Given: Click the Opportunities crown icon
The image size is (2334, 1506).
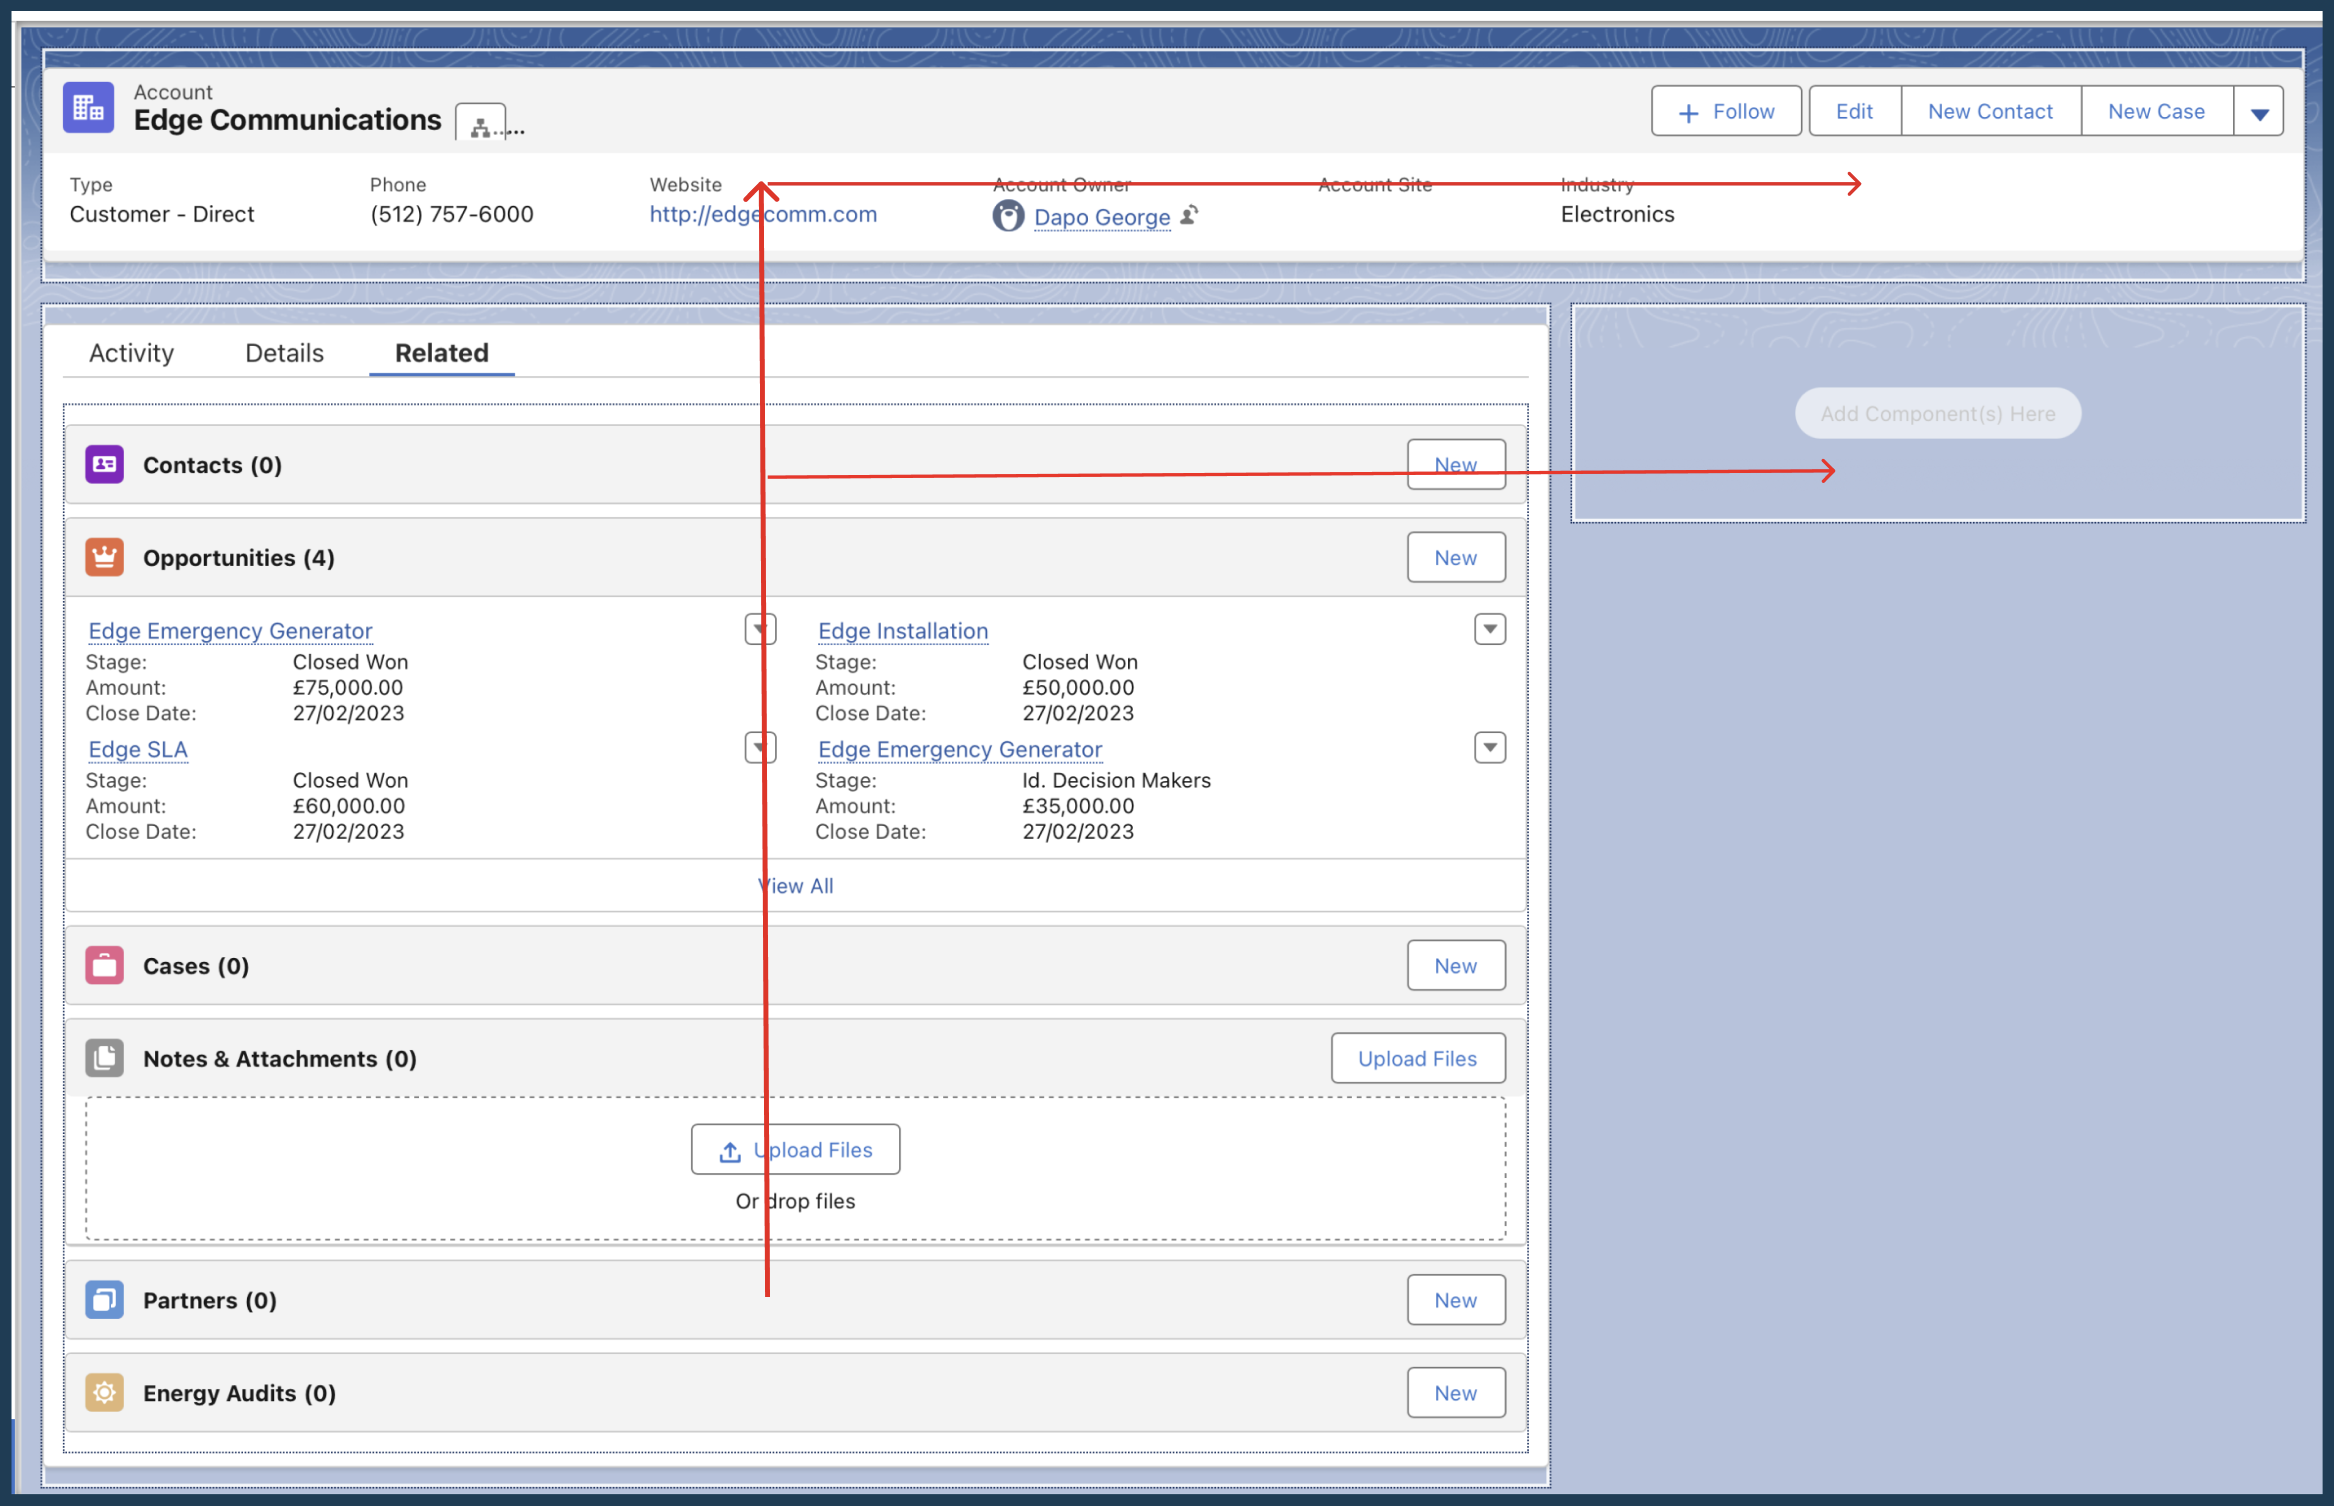Looking at the screenshot, I should 104,557.
